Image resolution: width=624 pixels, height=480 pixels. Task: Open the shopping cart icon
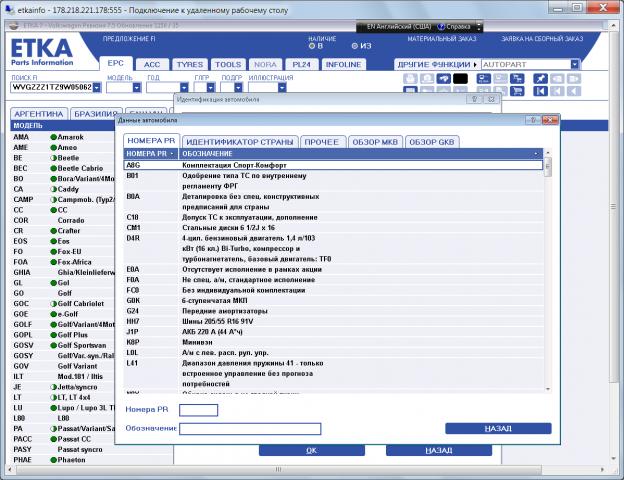(517, 91)
